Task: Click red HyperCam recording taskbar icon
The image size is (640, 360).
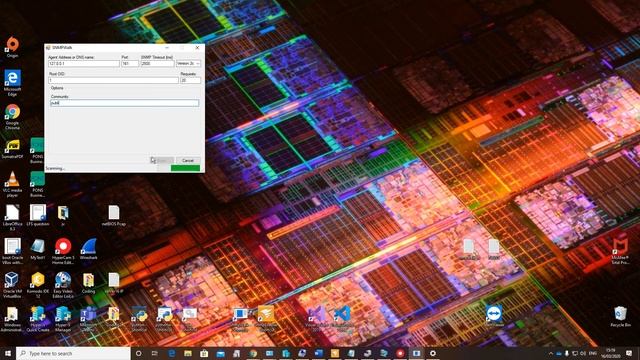Action: pos(400,353)
